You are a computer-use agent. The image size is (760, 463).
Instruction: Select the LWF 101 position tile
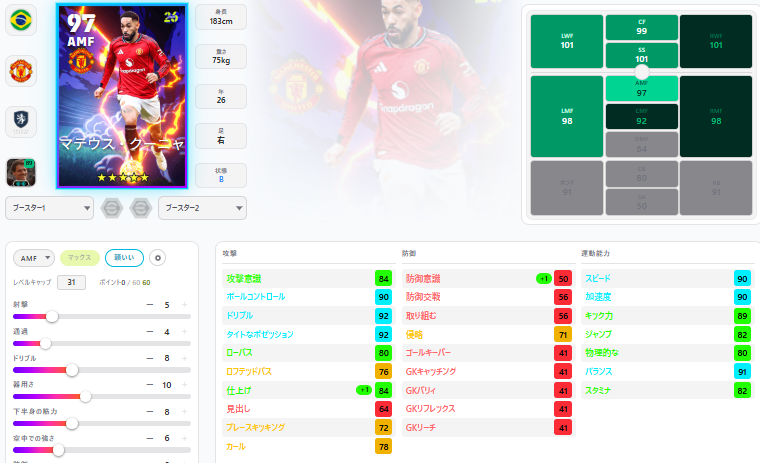tap(567, 41)
